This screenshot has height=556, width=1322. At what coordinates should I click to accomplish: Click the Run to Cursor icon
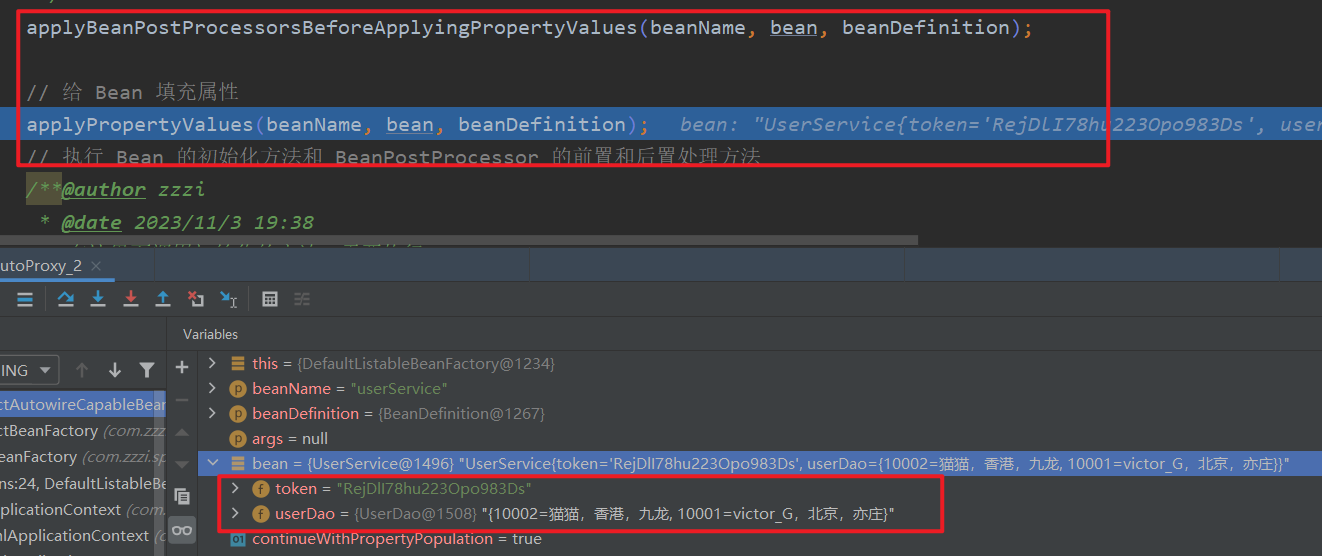[229, 299]
